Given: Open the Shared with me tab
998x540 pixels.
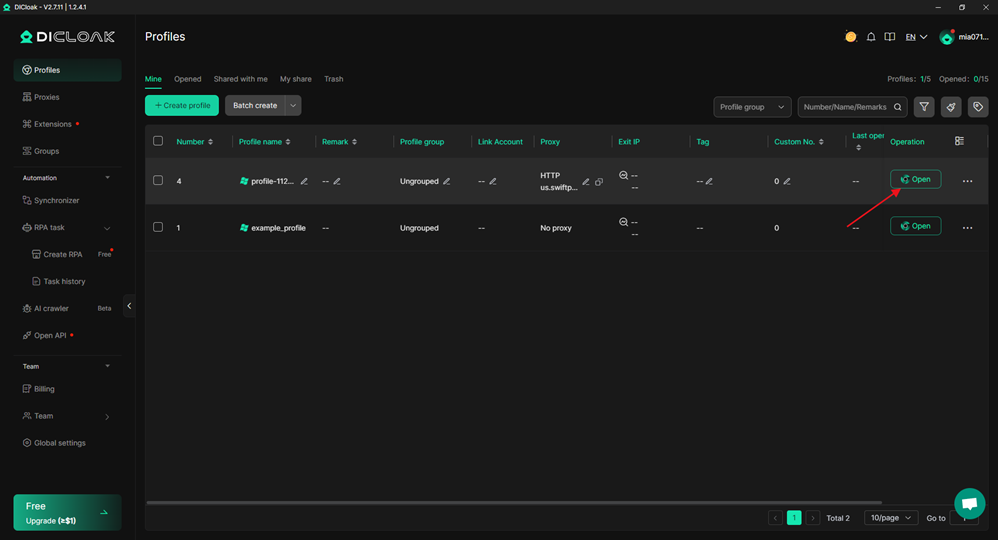Looking at the screenshot, I should tap(240, 79).
